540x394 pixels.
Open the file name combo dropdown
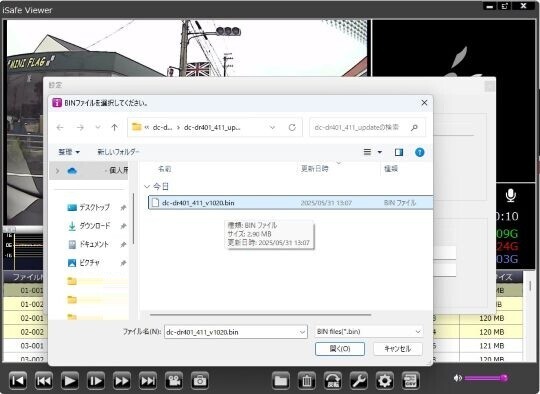tap(302, 332)
